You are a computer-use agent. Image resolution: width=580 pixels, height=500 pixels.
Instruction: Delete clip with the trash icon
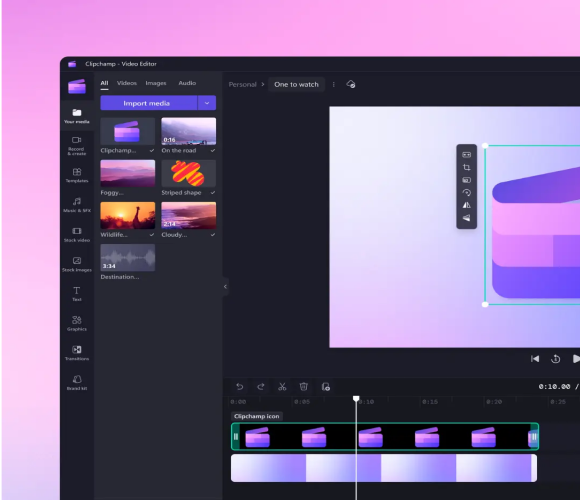point(304,387)
